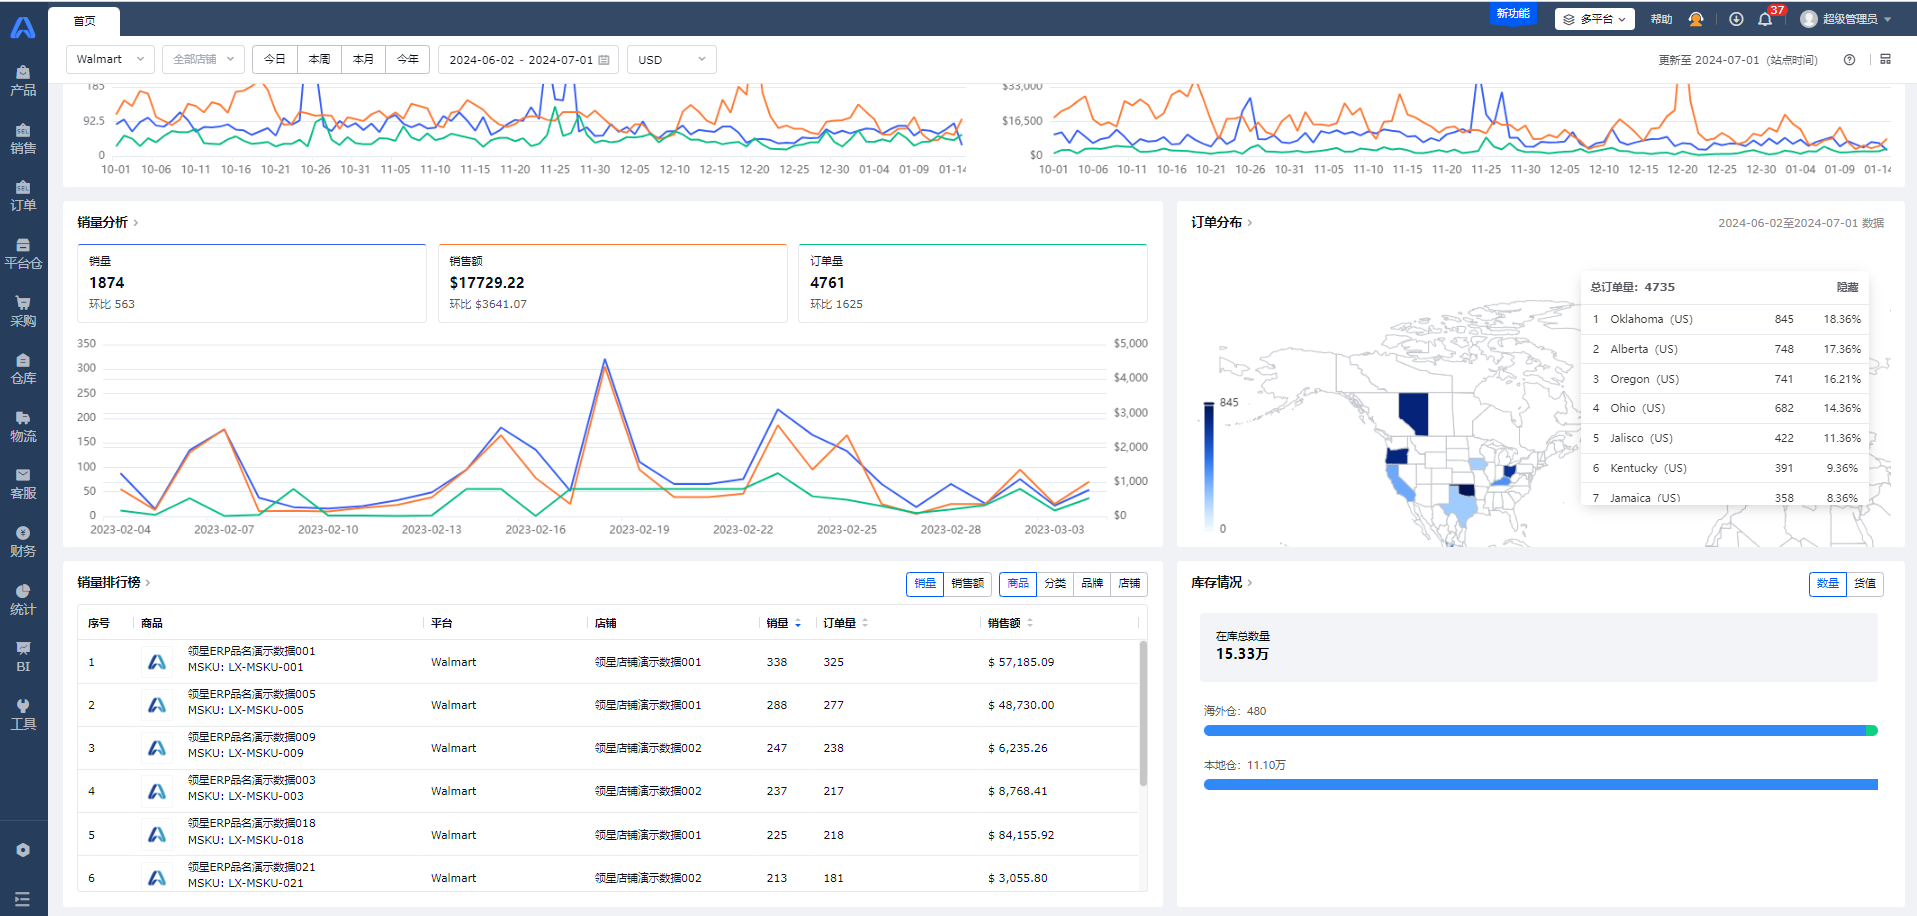The width and height of the screenshot is (1917, 916).
Task: Hide the order distribution list via 隐藏
Action: point(1847,287)
